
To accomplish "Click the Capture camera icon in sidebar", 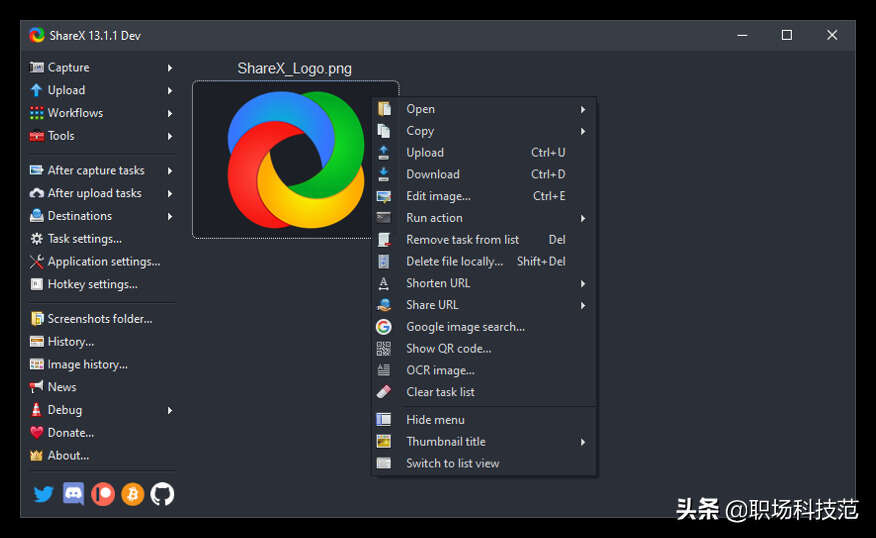I will pos(37,68).
